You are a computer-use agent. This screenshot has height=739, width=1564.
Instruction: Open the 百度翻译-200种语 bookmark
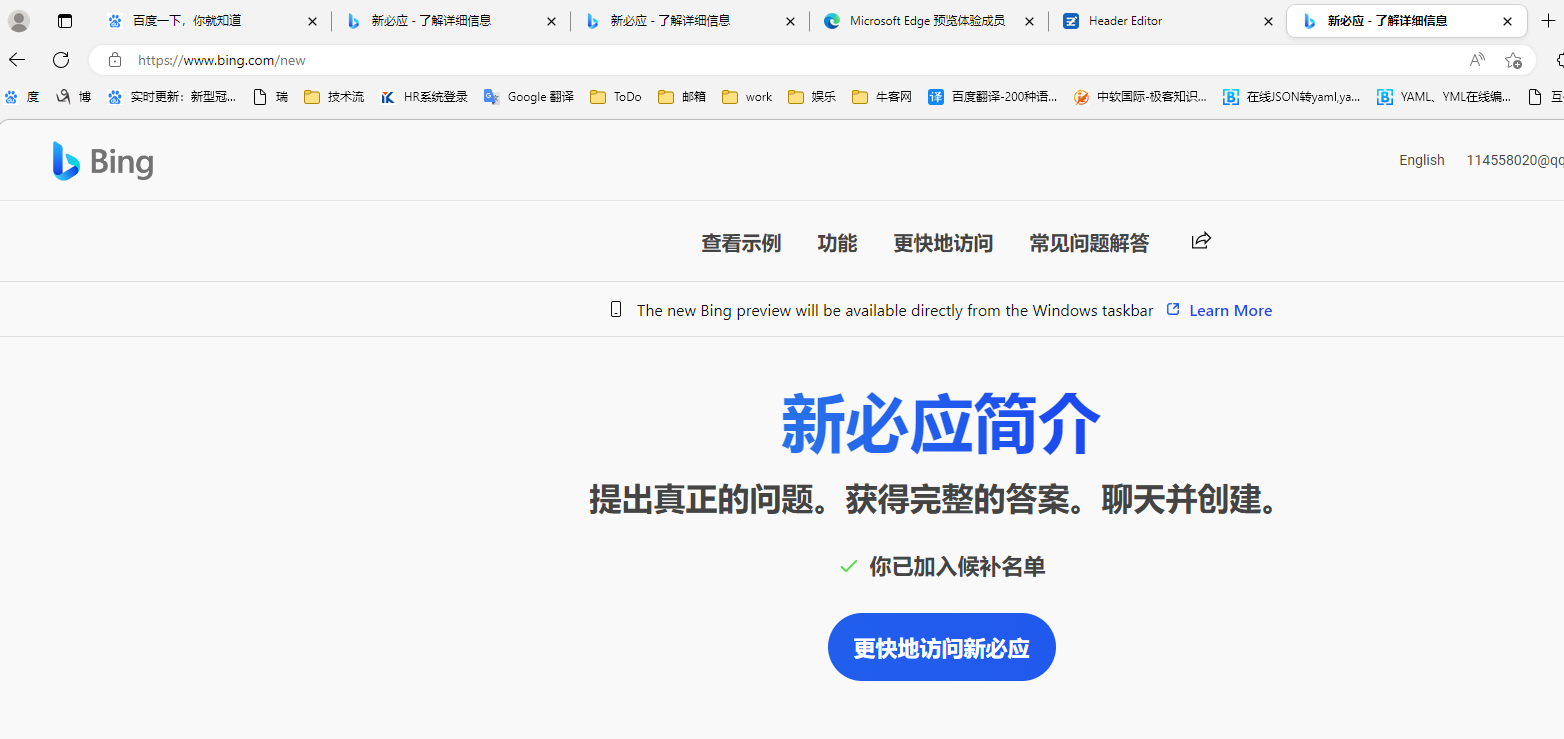click(993, 97)
